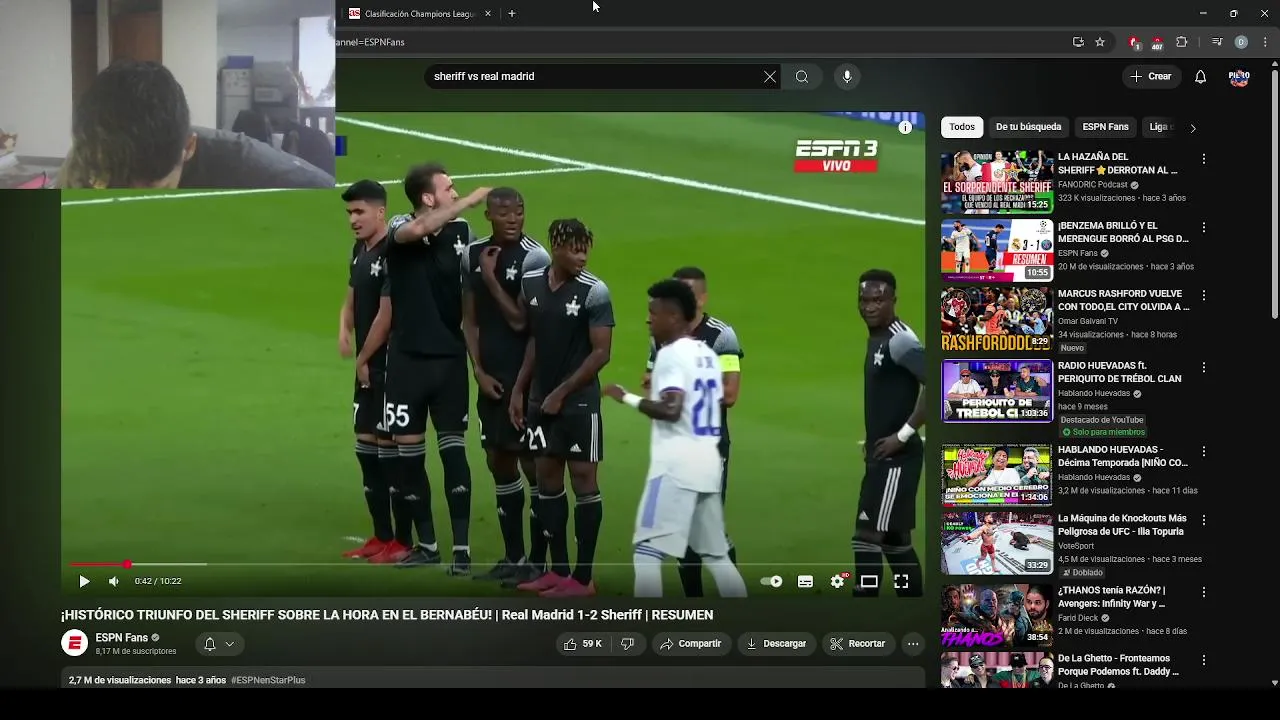Seek along the video progress bar
The height and width of the screenshot is (720, 1280).
pyautogui.click(x=491, y=565)
